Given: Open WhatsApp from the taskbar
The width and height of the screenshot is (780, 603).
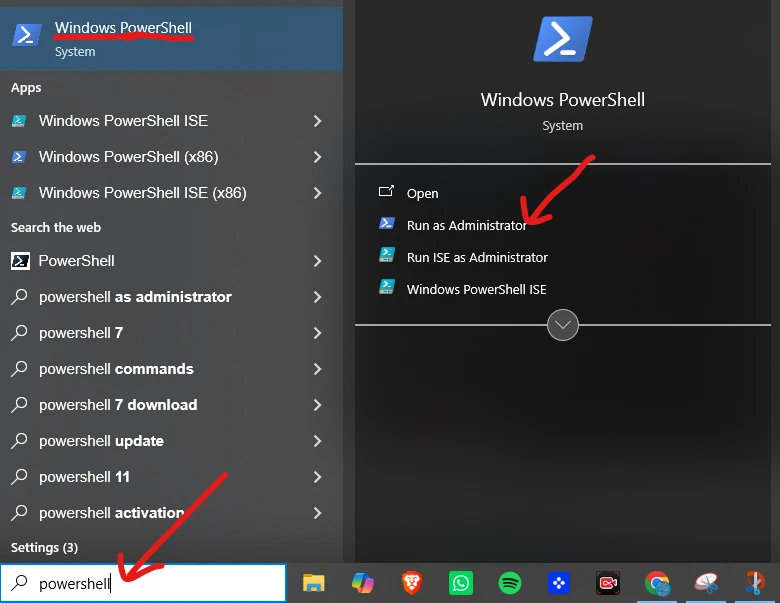Looking at the screenshot, I should tap(461, 583).
